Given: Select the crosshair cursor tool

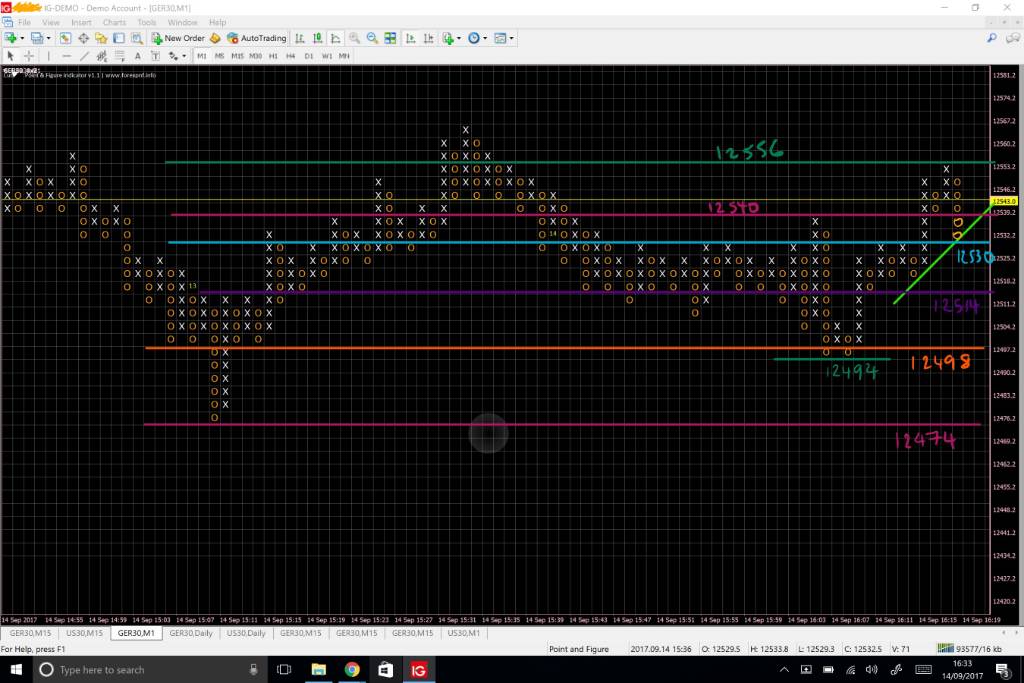Looking at the screenshot, I should pyautogui.click(x=29, y=56).
